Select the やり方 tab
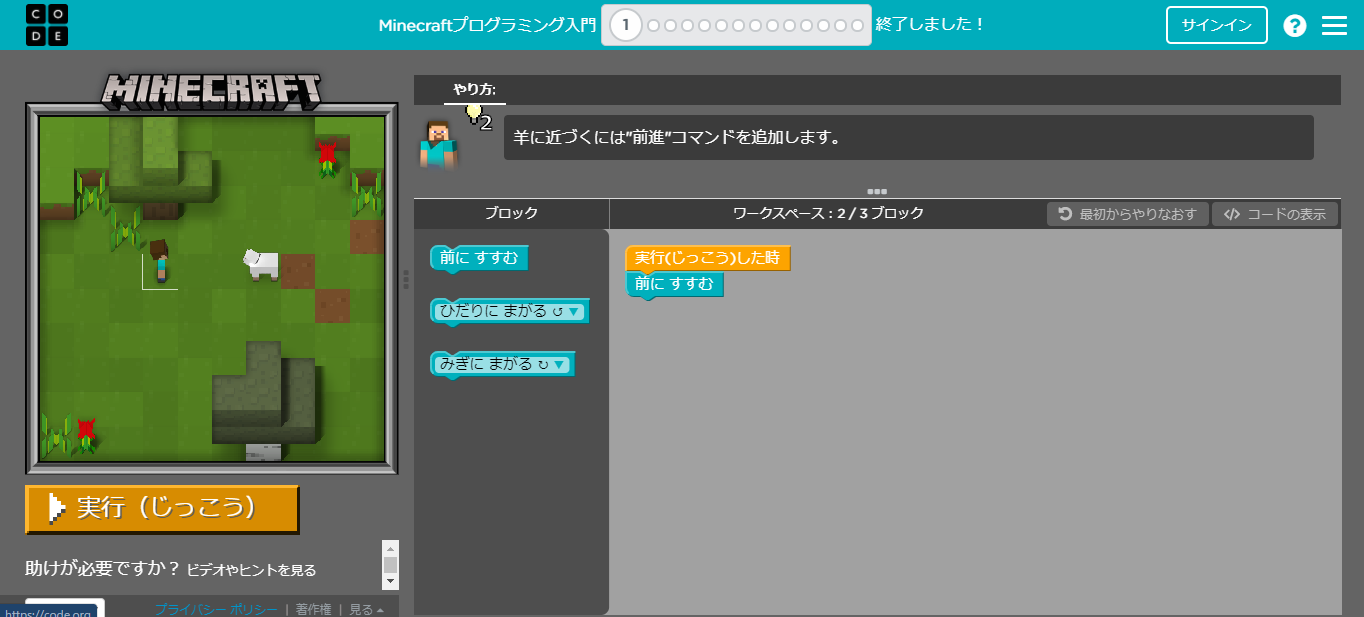1364x617 pixels. point(475,90)
